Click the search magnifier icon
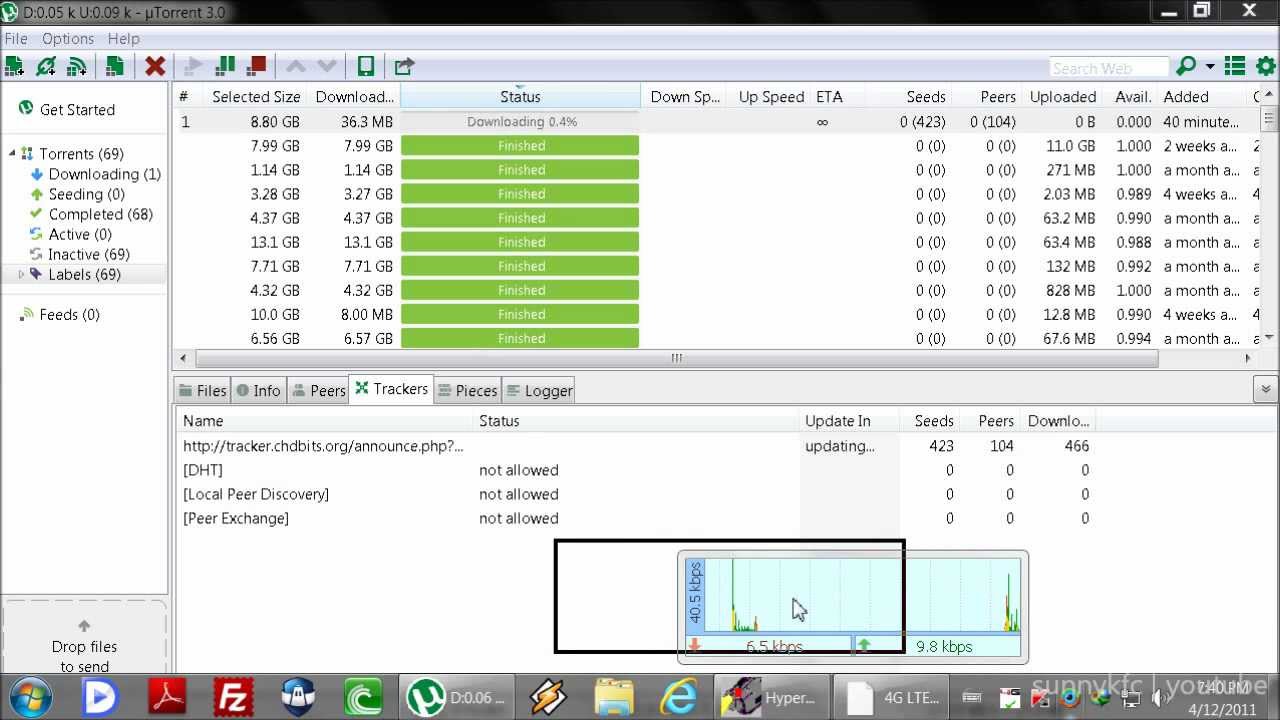1280x720 pixels. click(1186, 66)
